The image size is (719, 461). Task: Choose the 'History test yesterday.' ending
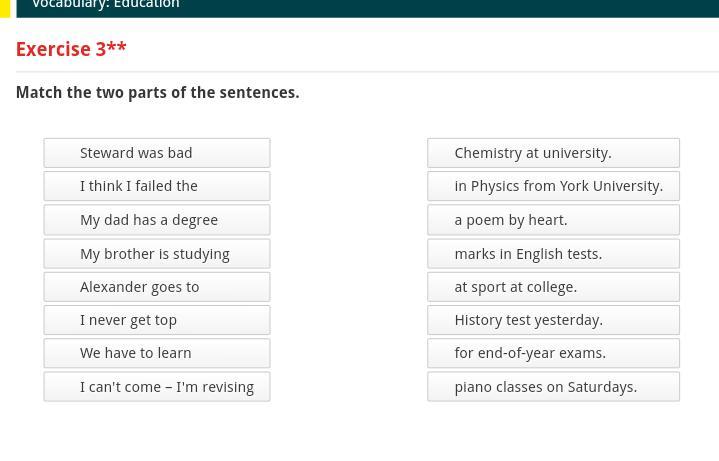pos(553,320)
